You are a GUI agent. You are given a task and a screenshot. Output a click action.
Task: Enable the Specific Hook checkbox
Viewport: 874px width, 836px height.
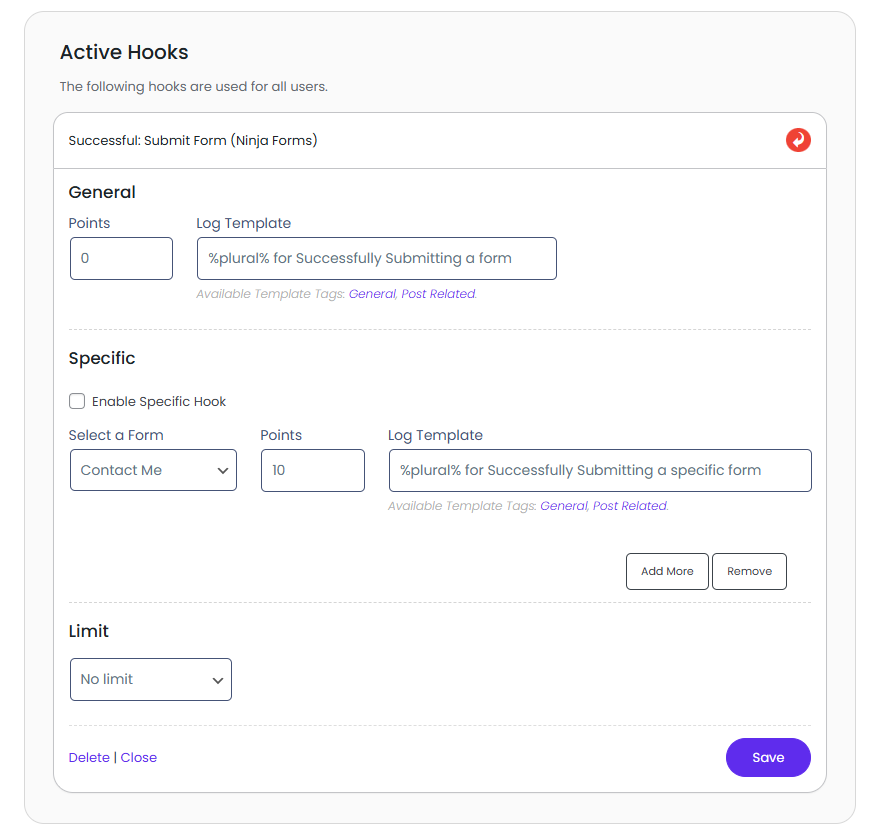click(x=77, y=402)
